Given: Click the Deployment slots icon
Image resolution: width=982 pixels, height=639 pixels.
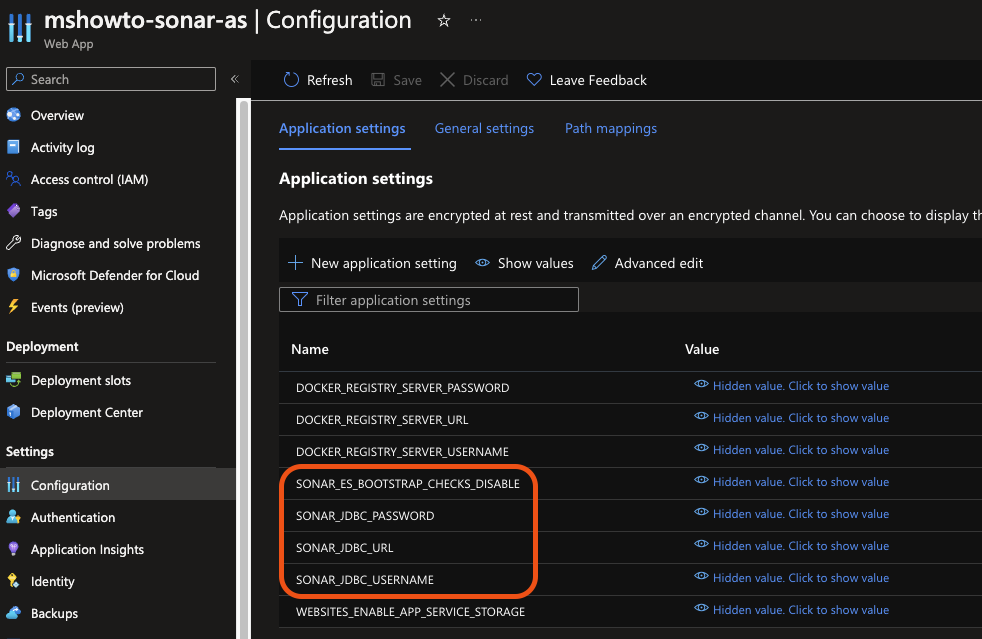Looking at the screenshot, I should [x=14, y=380].
